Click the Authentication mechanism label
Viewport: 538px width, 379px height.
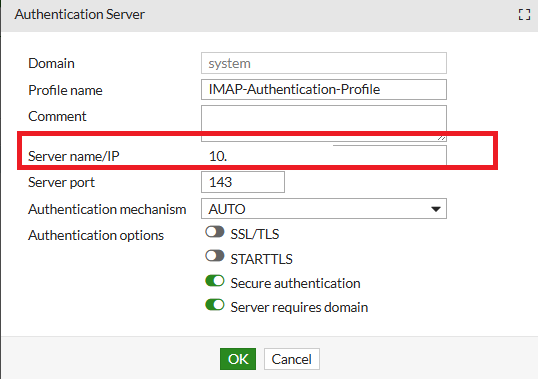(107, 209)
